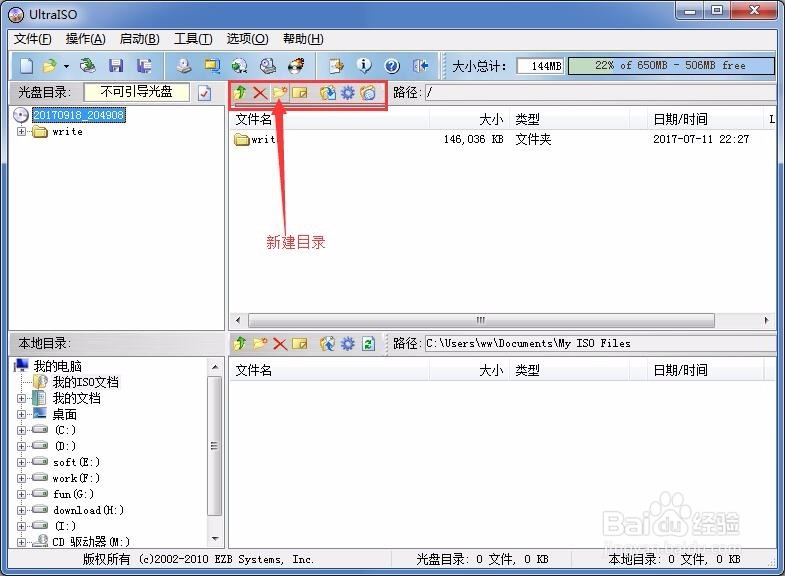This screenshot has width=785, height=576.
Task: Click the gear icon in local pane toolbar
Action: pos(347,344)
